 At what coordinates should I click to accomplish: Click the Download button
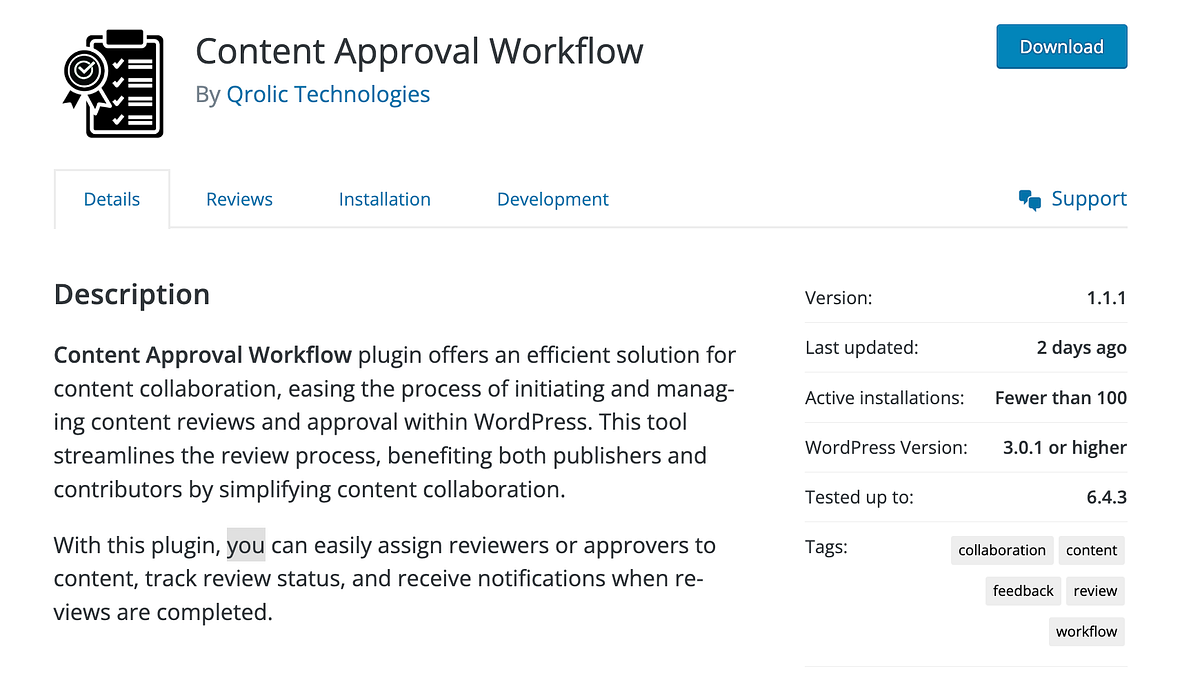tap(1061, 46)
